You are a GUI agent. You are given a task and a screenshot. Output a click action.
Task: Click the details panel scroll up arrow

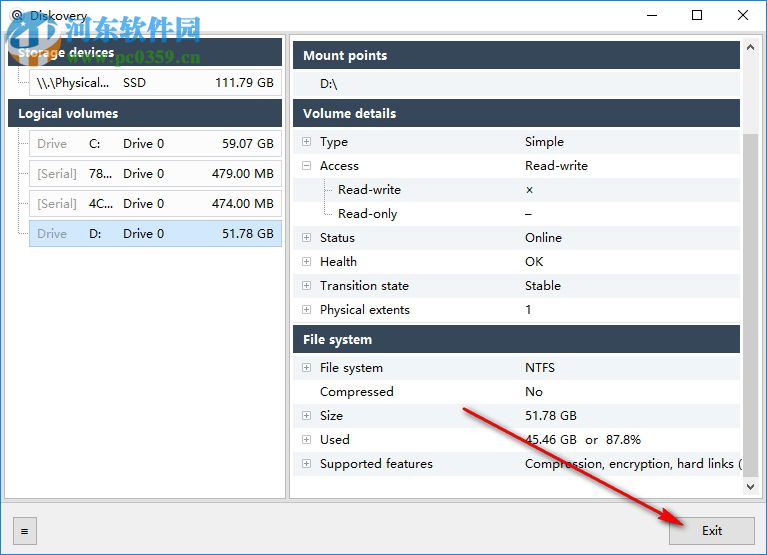coord(750,47)
